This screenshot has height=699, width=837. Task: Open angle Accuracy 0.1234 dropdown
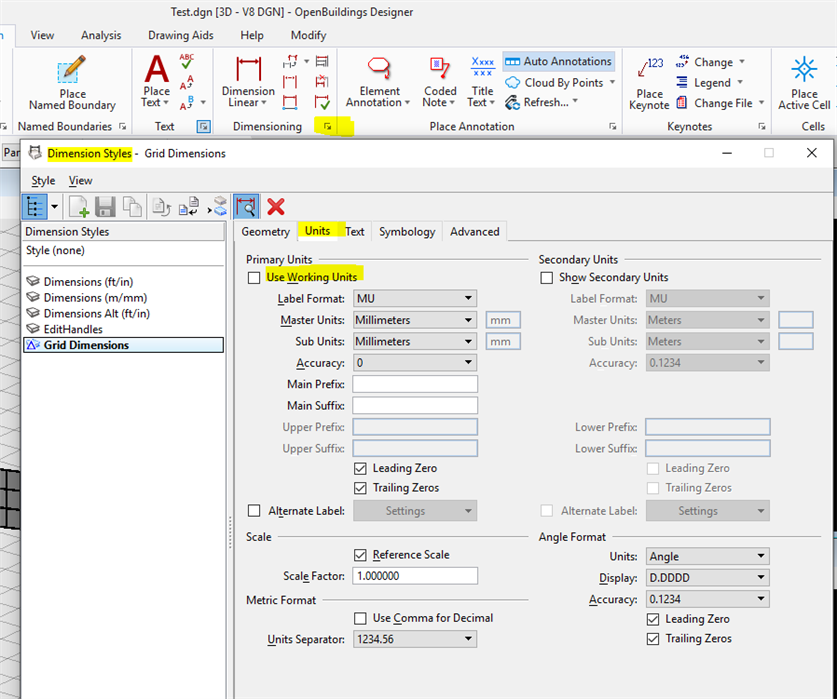pos(707,599)
